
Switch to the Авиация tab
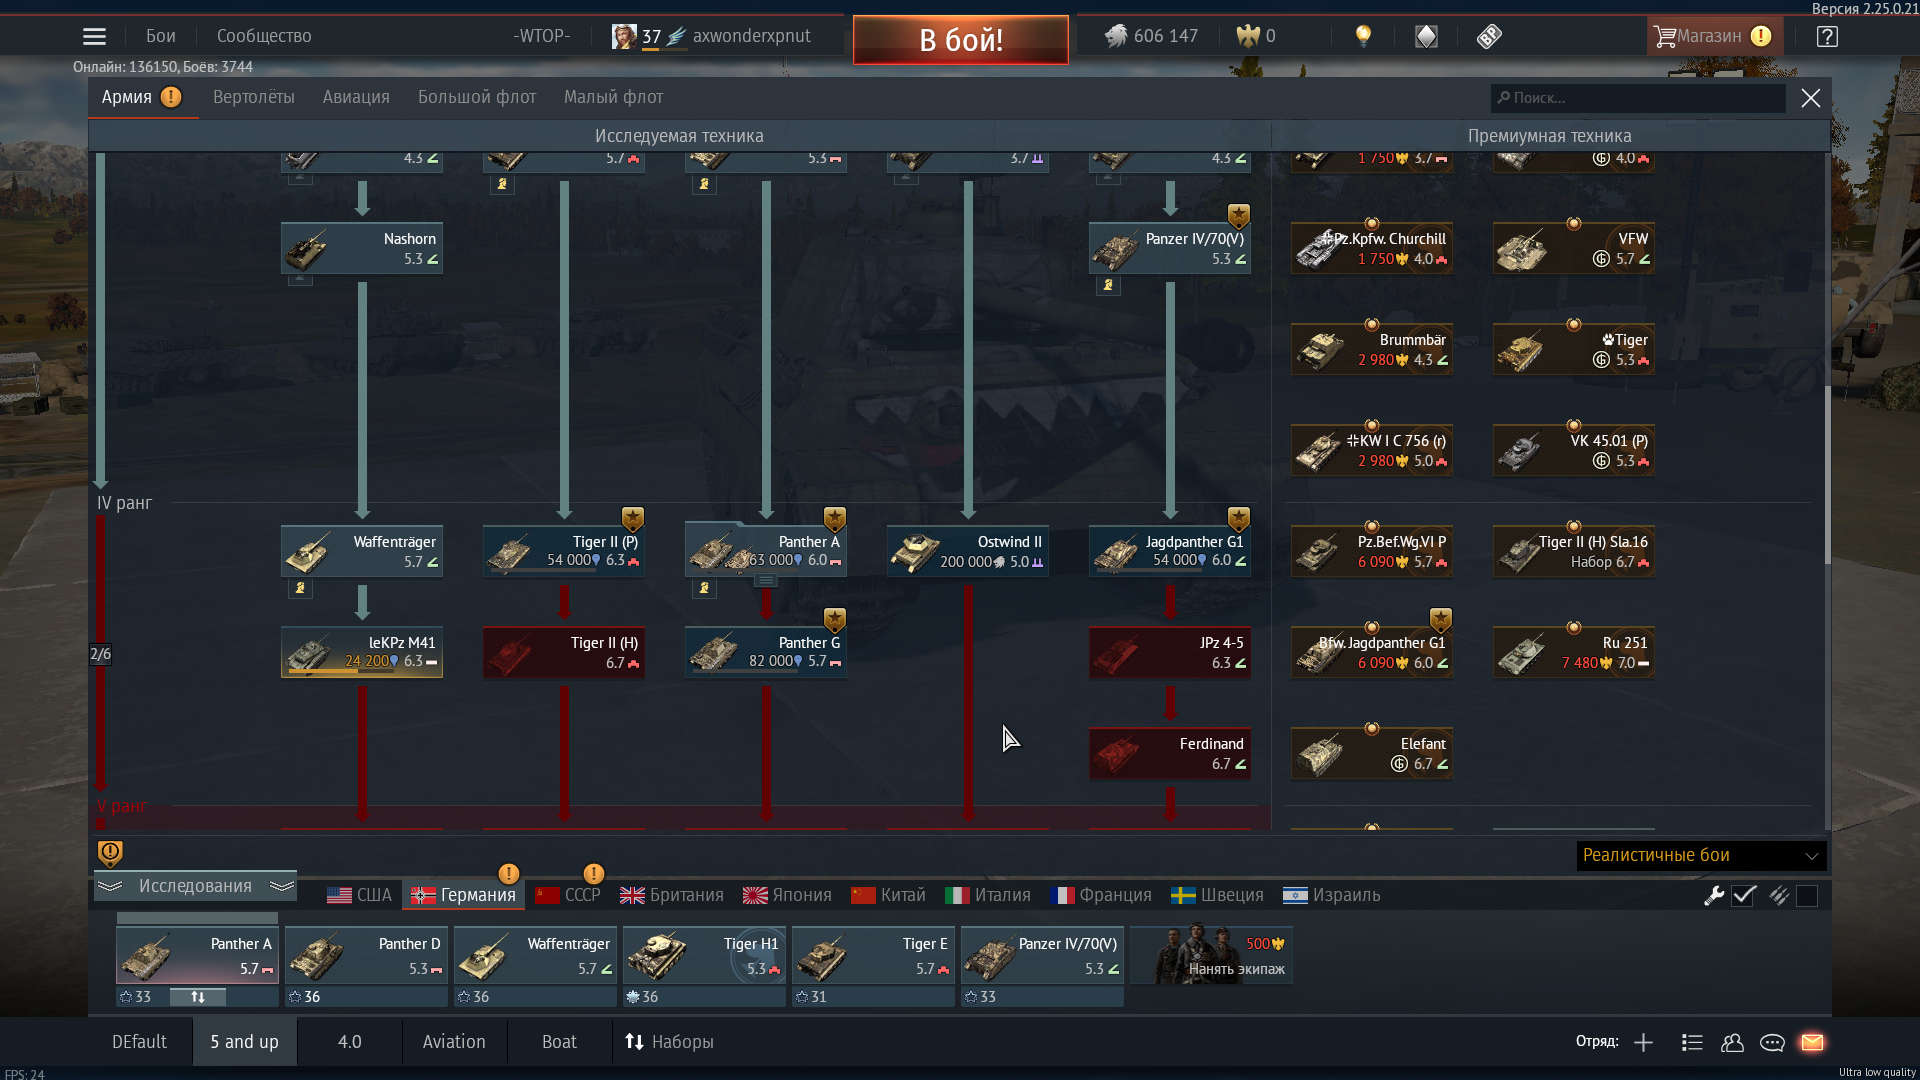click(x=356, y=97)
